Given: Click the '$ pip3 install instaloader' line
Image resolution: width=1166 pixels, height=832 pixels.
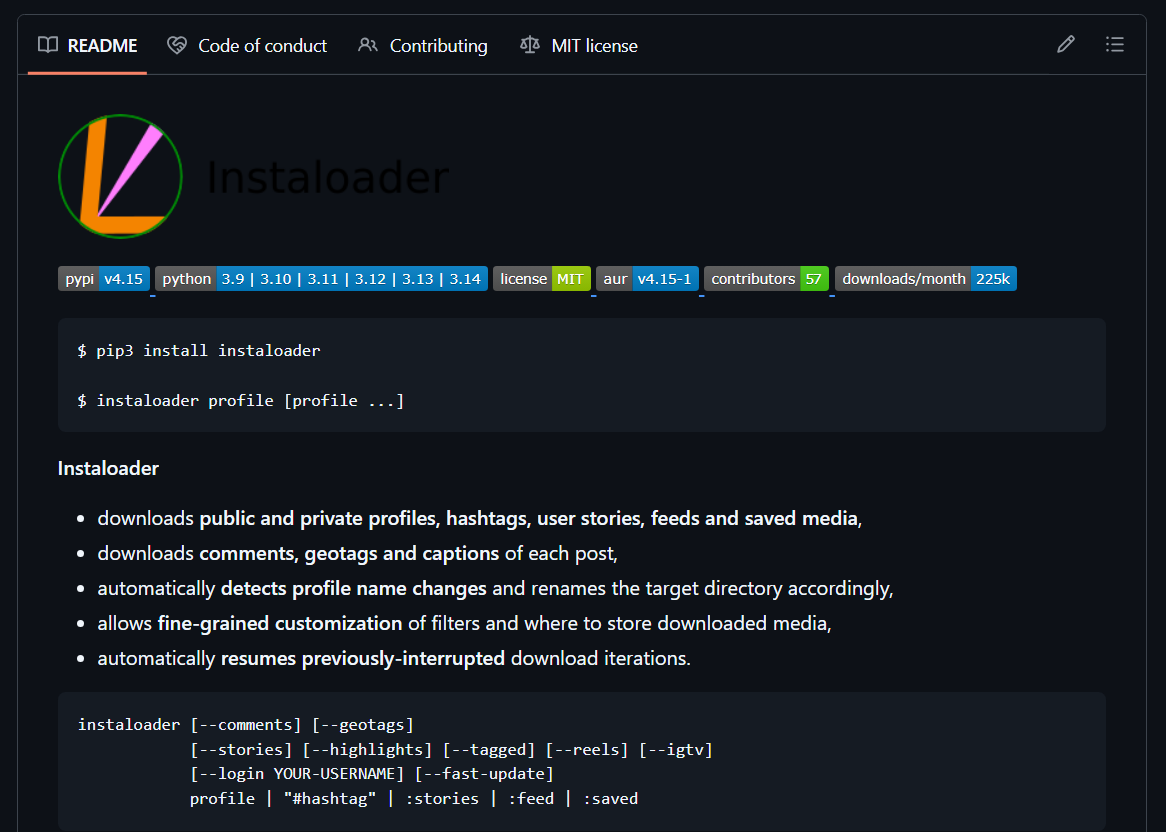Looking at the screenshot, I should coord(199,350).
